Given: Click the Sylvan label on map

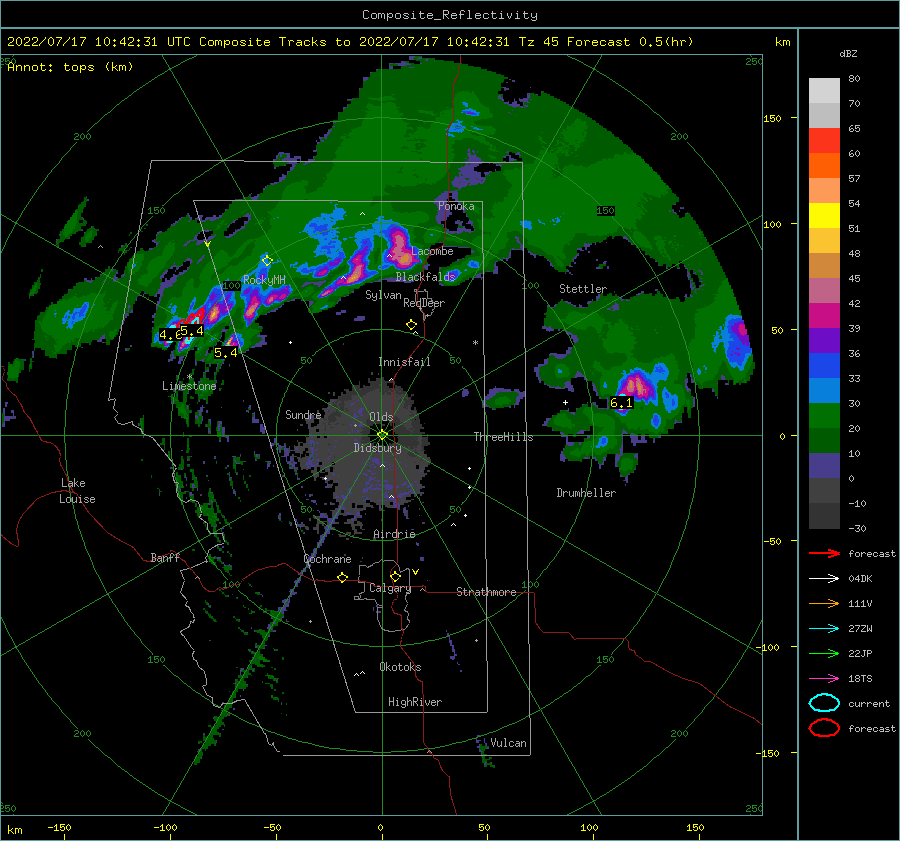Looking at the screenshot, I should (383, 295).
